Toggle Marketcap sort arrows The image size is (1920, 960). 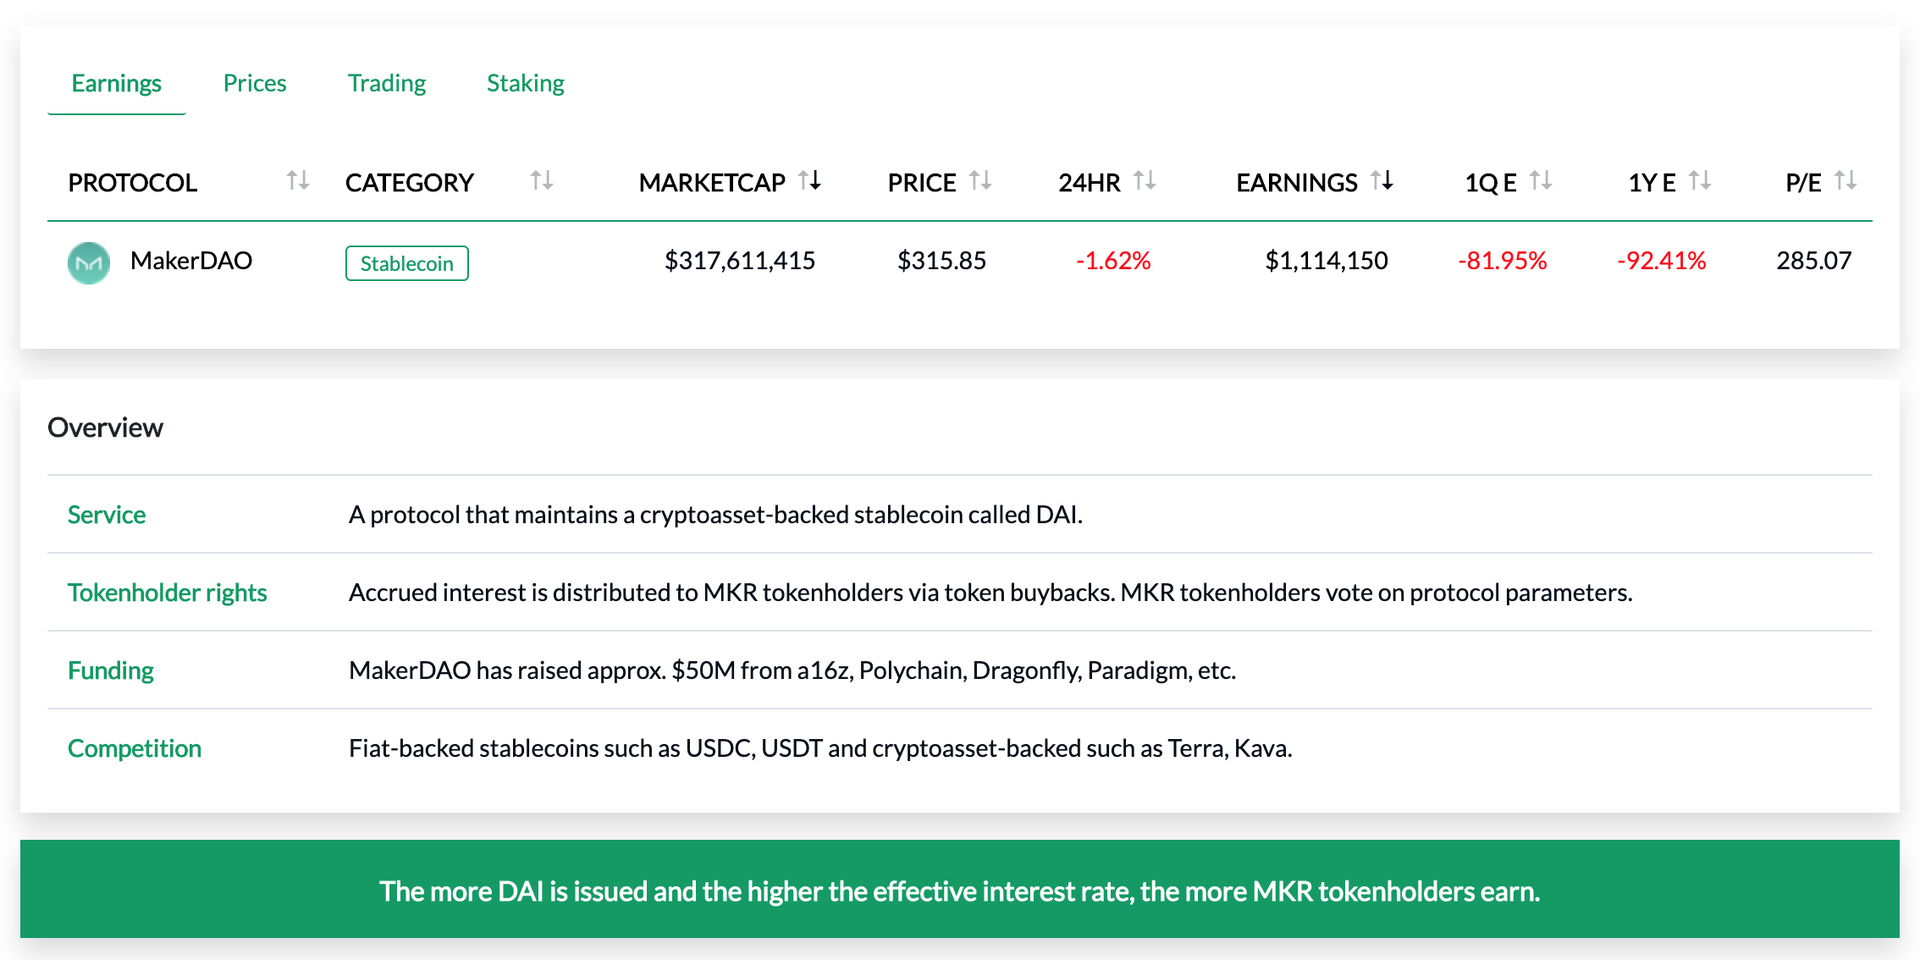coord(810,181)
